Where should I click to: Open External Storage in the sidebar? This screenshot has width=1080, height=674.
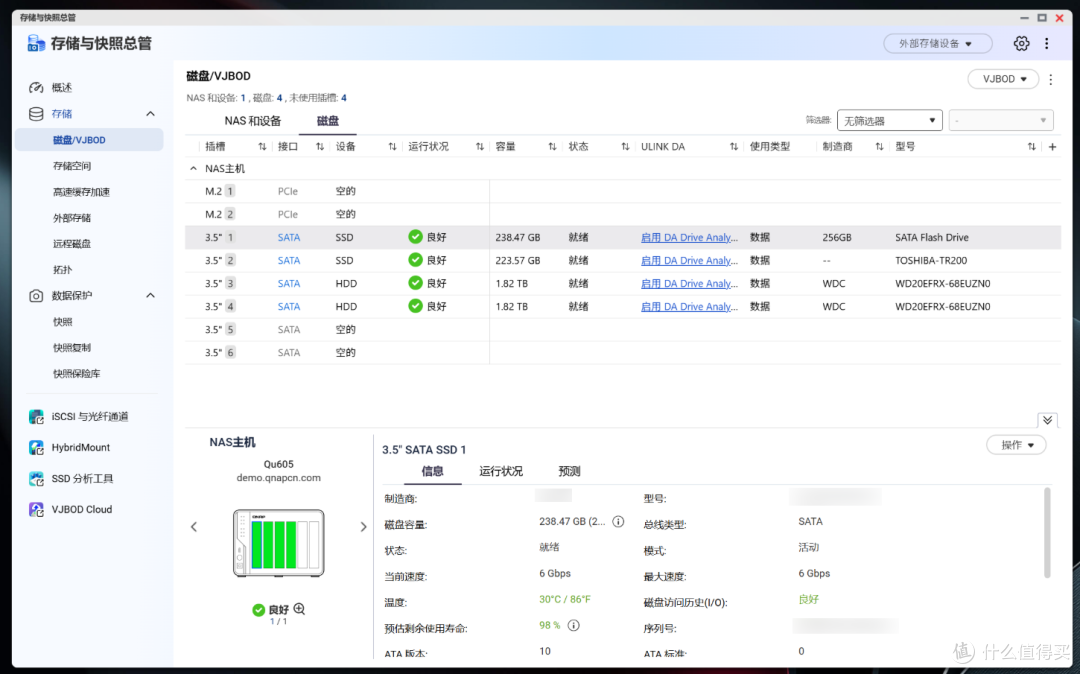(x=72, y=218)
